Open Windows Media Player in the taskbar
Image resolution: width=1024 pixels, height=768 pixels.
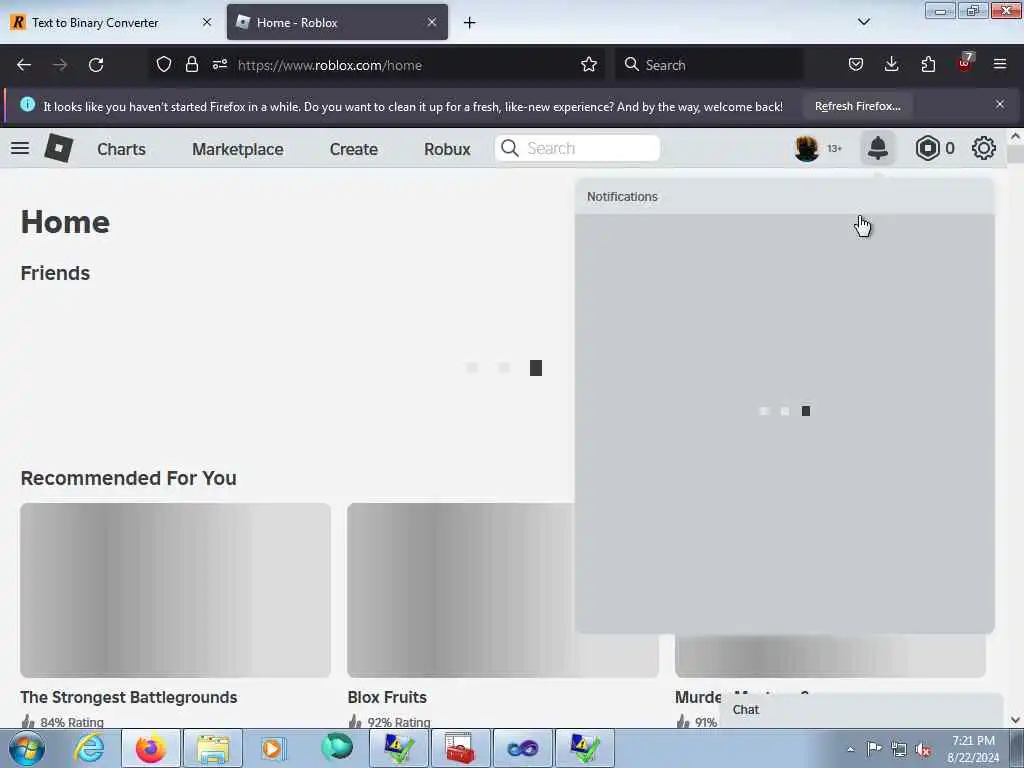coord(274,748)
